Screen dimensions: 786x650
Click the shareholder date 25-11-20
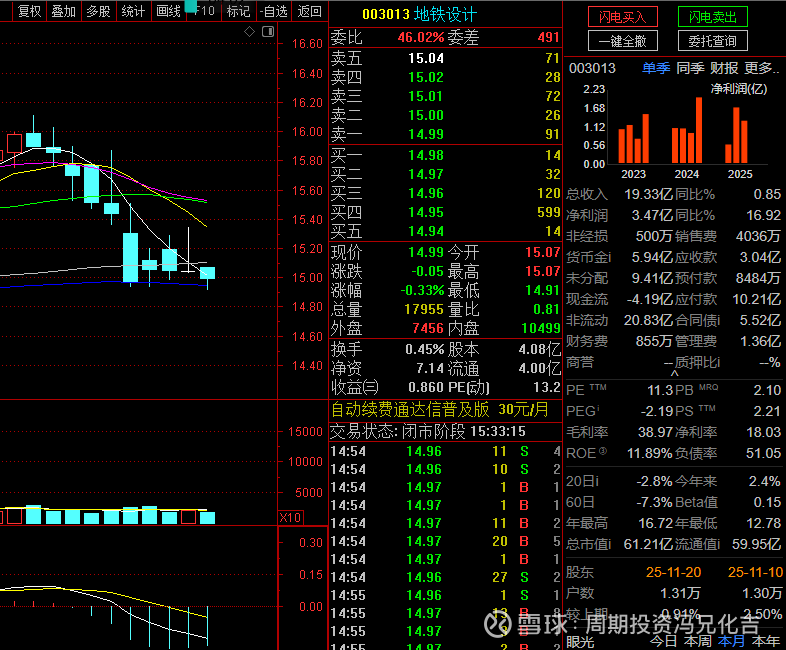point(673,572)
